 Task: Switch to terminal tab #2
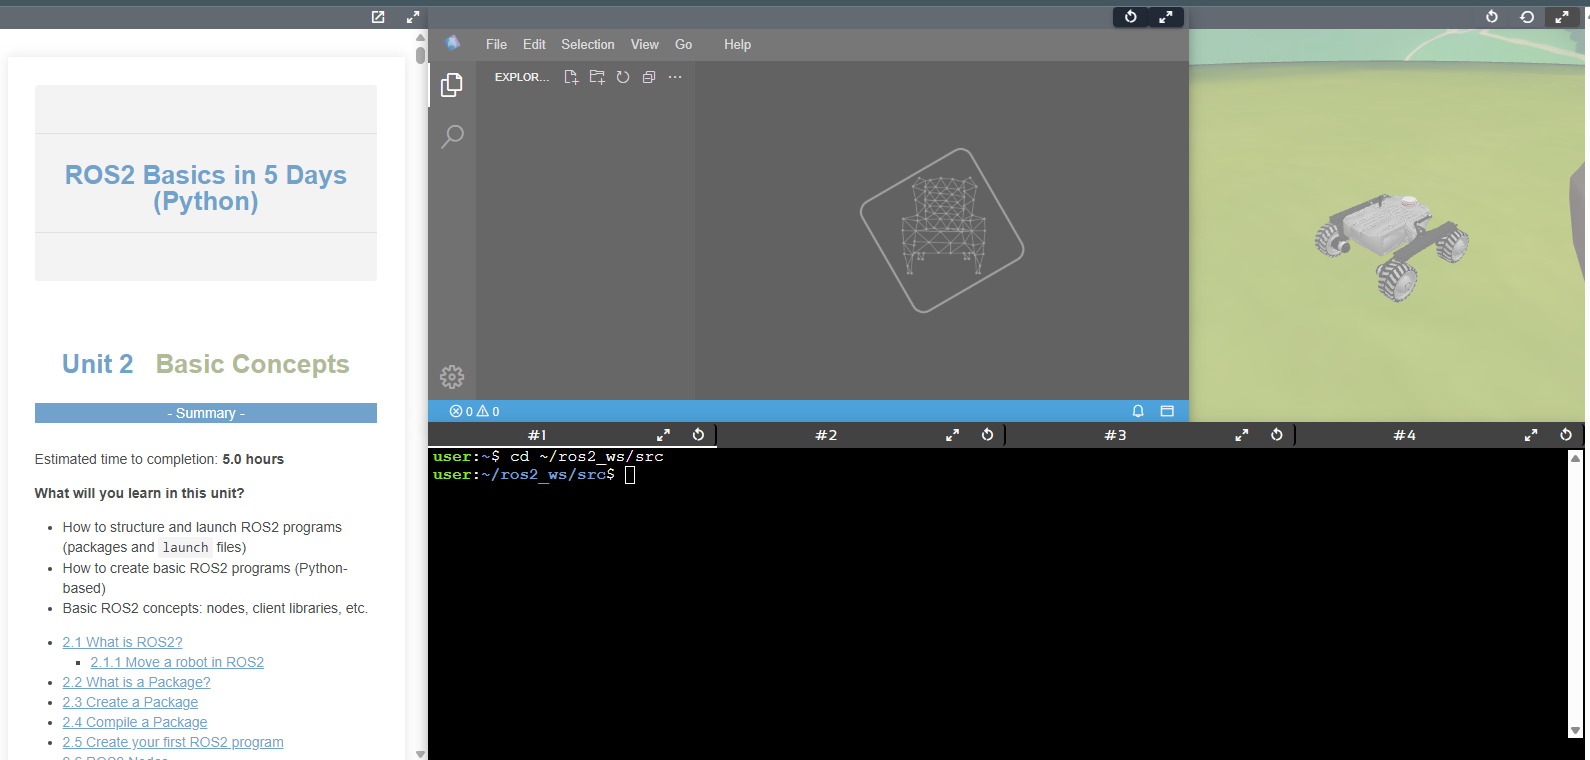coord(826,435)
